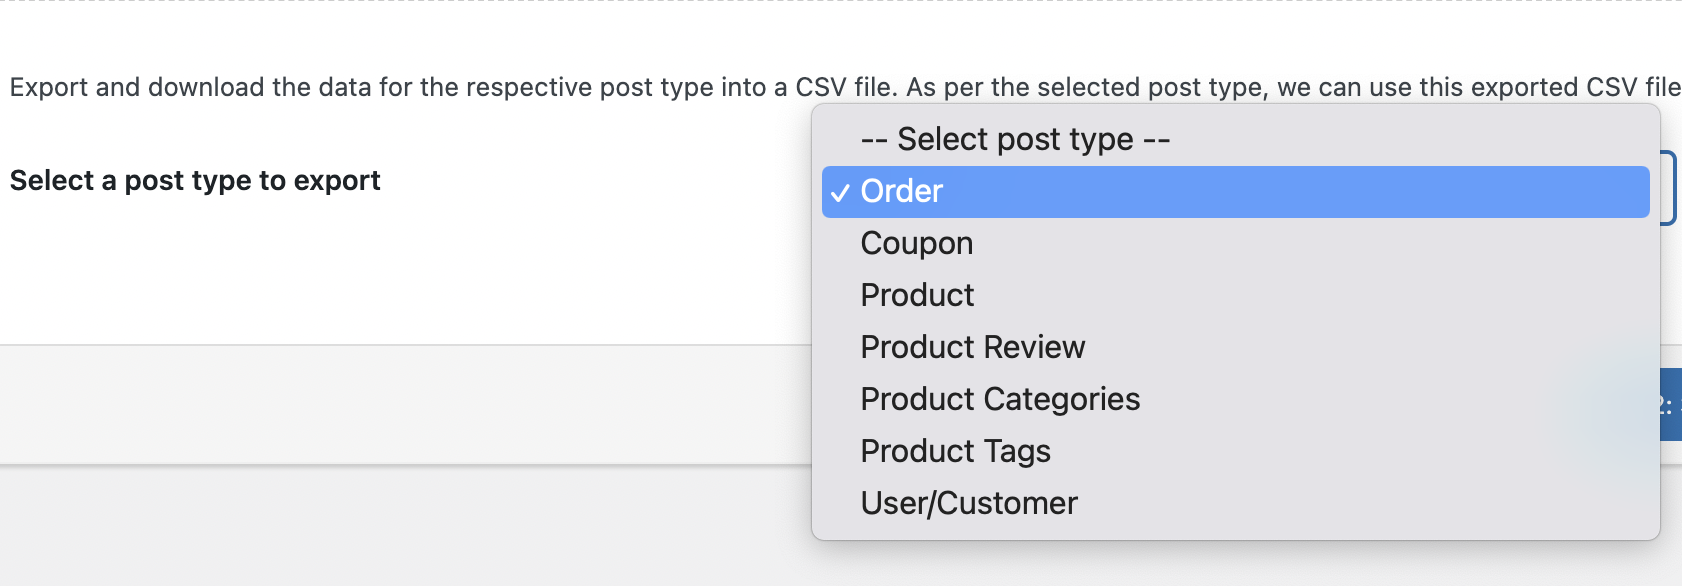Export customers by choosing User/Customer
Image resolution: width=1682 pixels, height=586 pixels.
[x=1235, y=504]
